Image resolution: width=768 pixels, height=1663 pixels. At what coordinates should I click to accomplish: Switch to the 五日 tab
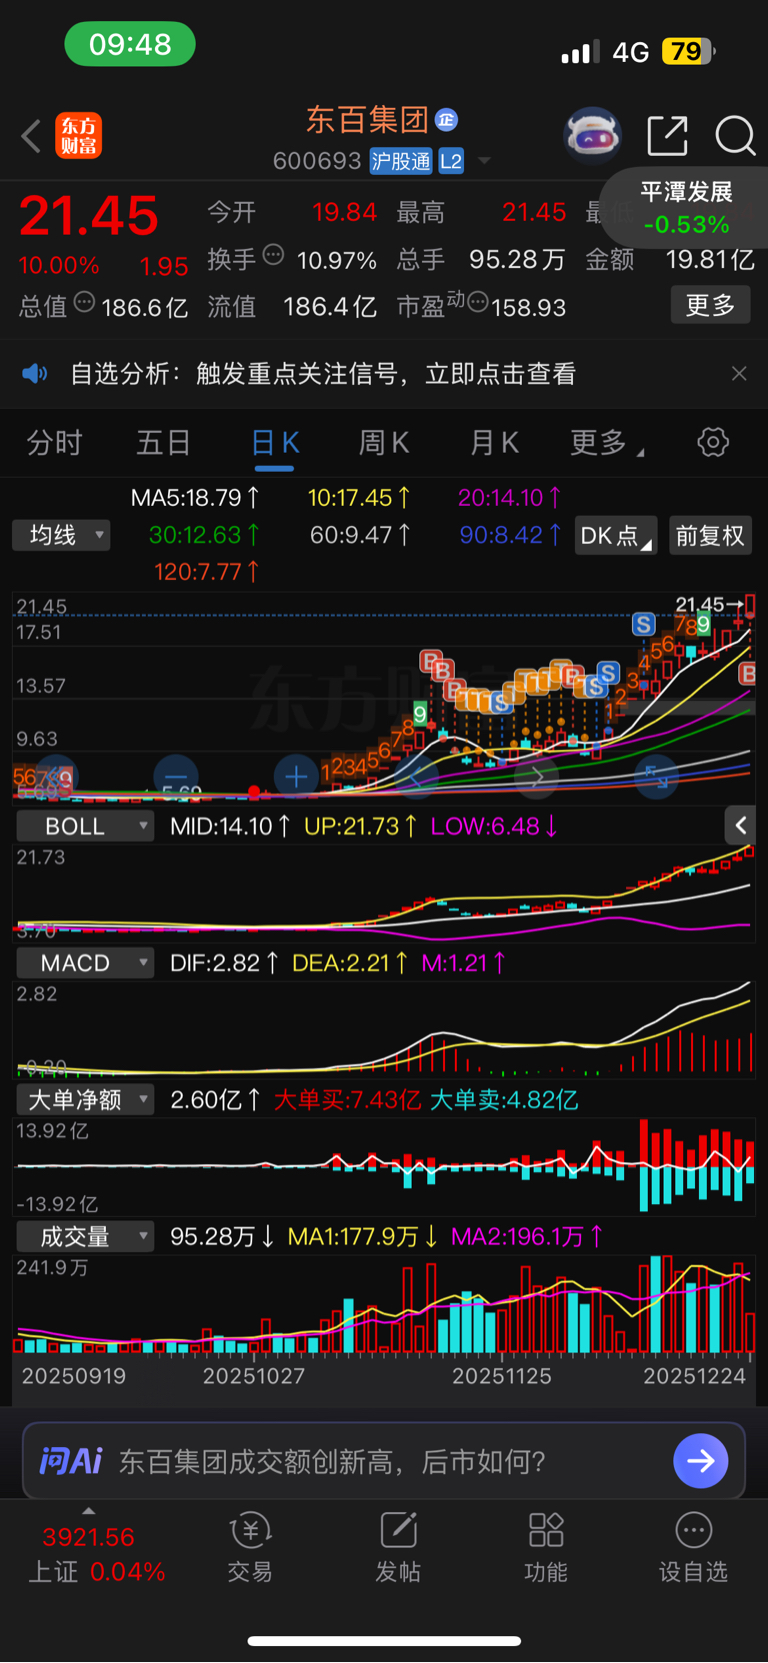(163, 442)
